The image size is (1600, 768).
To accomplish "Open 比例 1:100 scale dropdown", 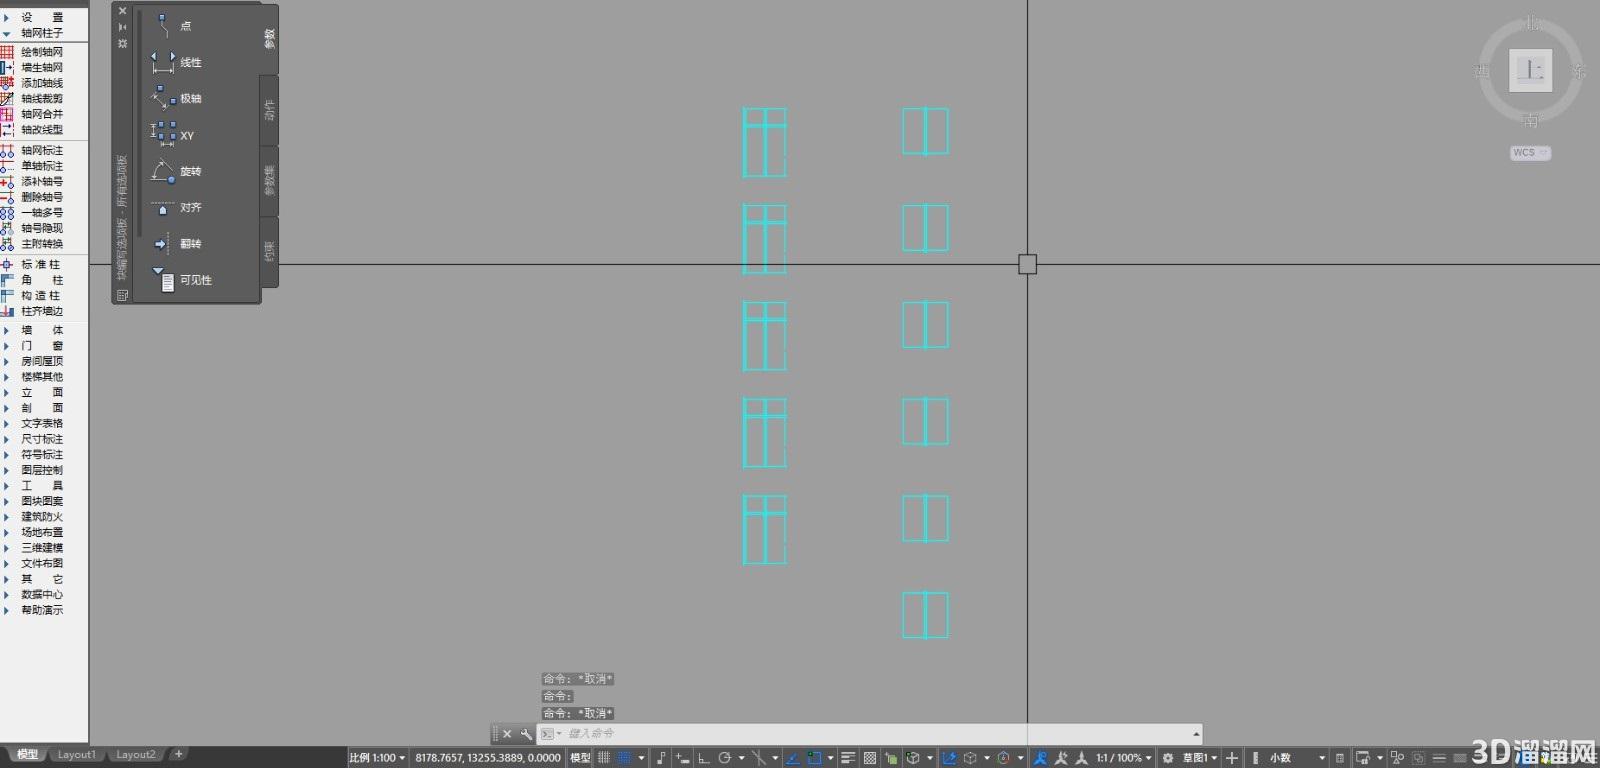I will [x=377, y=758].
